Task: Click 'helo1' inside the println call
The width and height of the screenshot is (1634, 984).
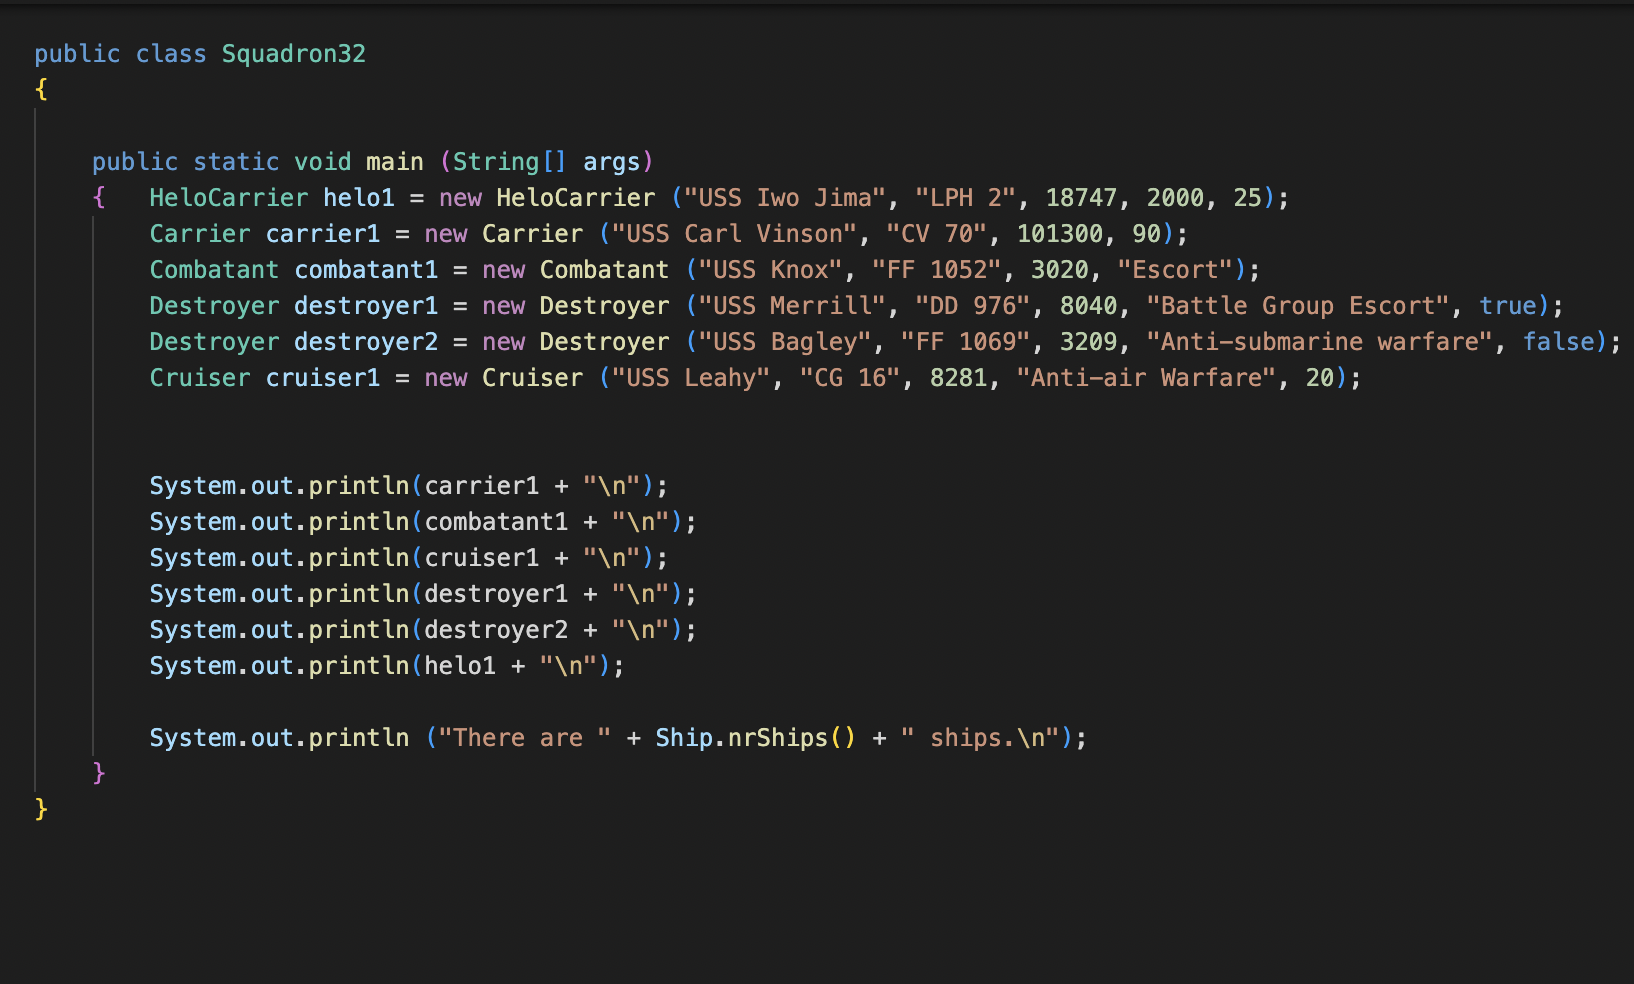Action: click(x=460, y=666)
